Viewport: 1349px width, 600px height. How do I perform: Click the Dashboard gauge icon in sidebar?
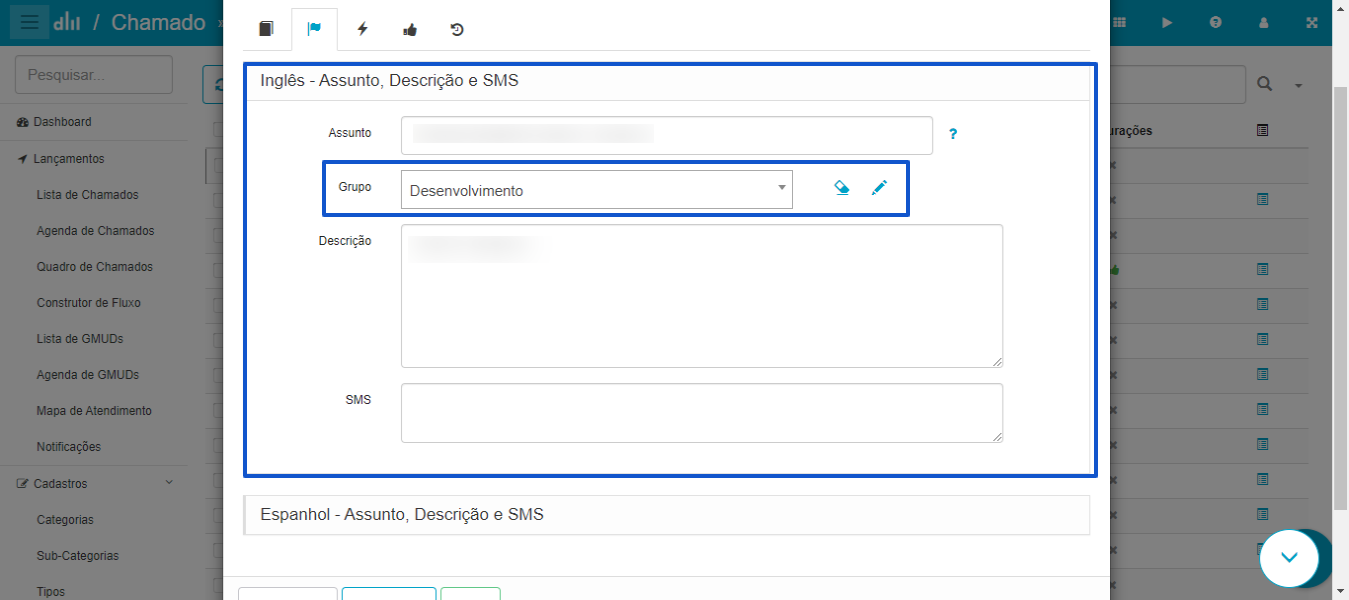click(x=23, y=122)
